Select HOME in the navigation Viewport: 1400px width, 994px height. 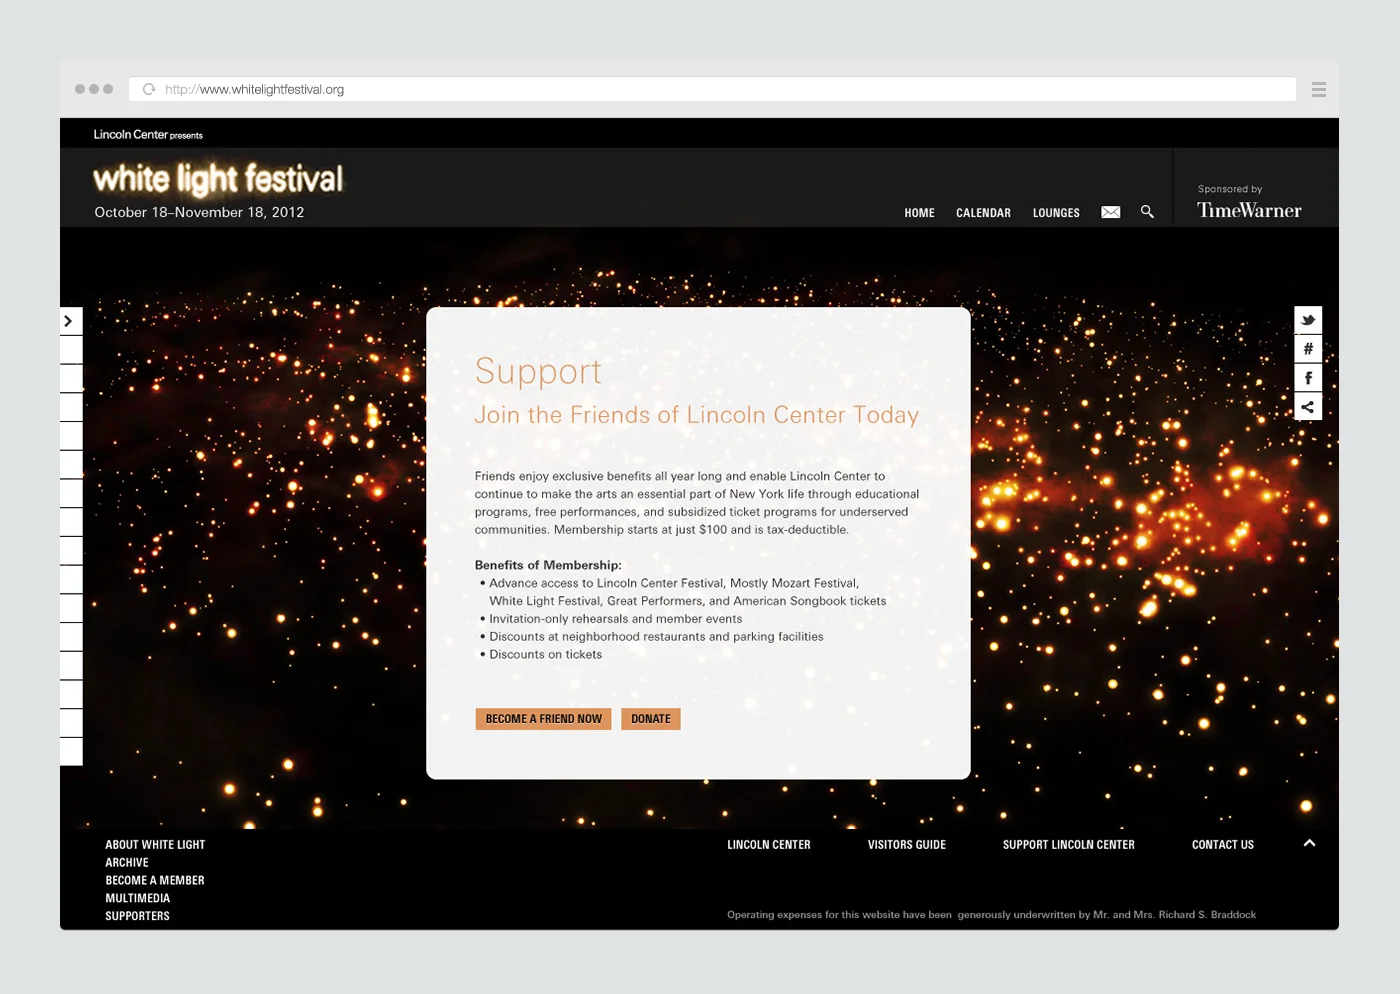click(919, 212)
